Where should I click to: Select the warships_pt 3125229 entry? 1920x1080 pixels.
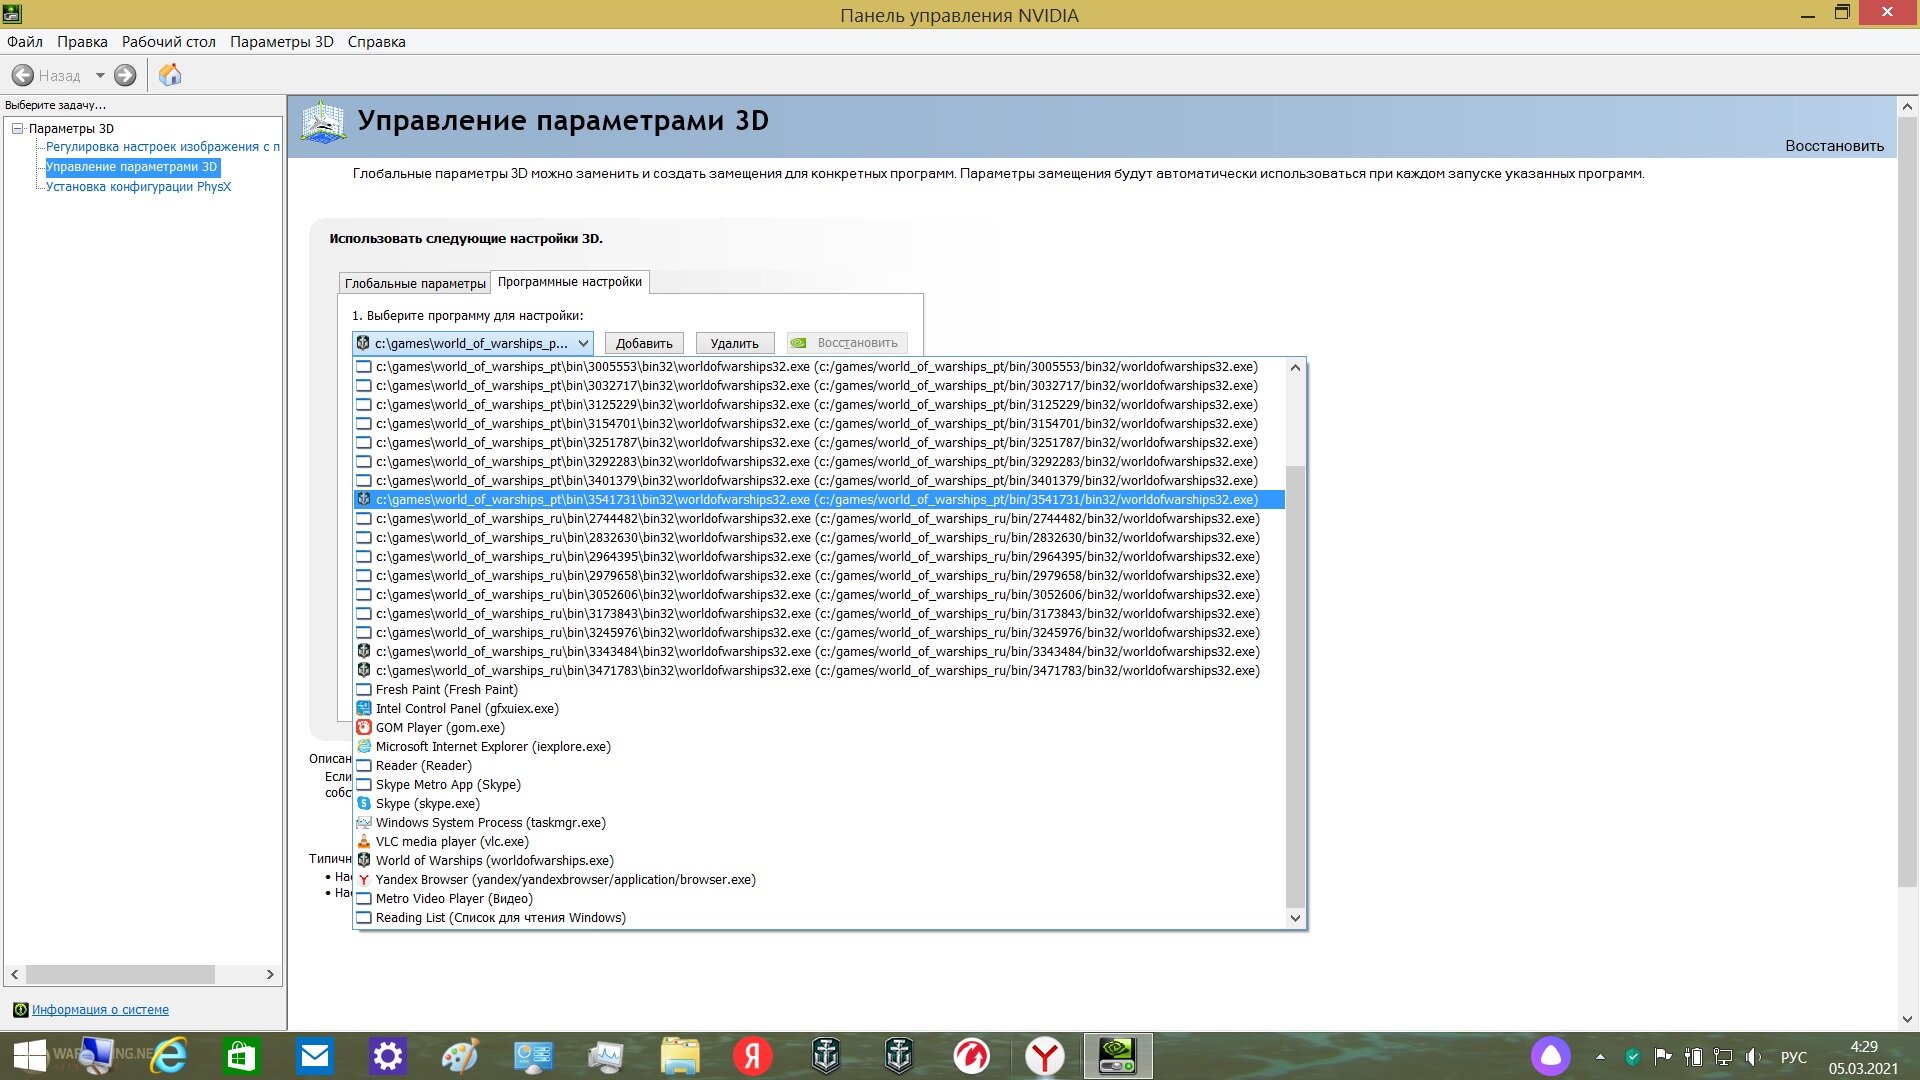pyautogui.click(x=820, y=405)
